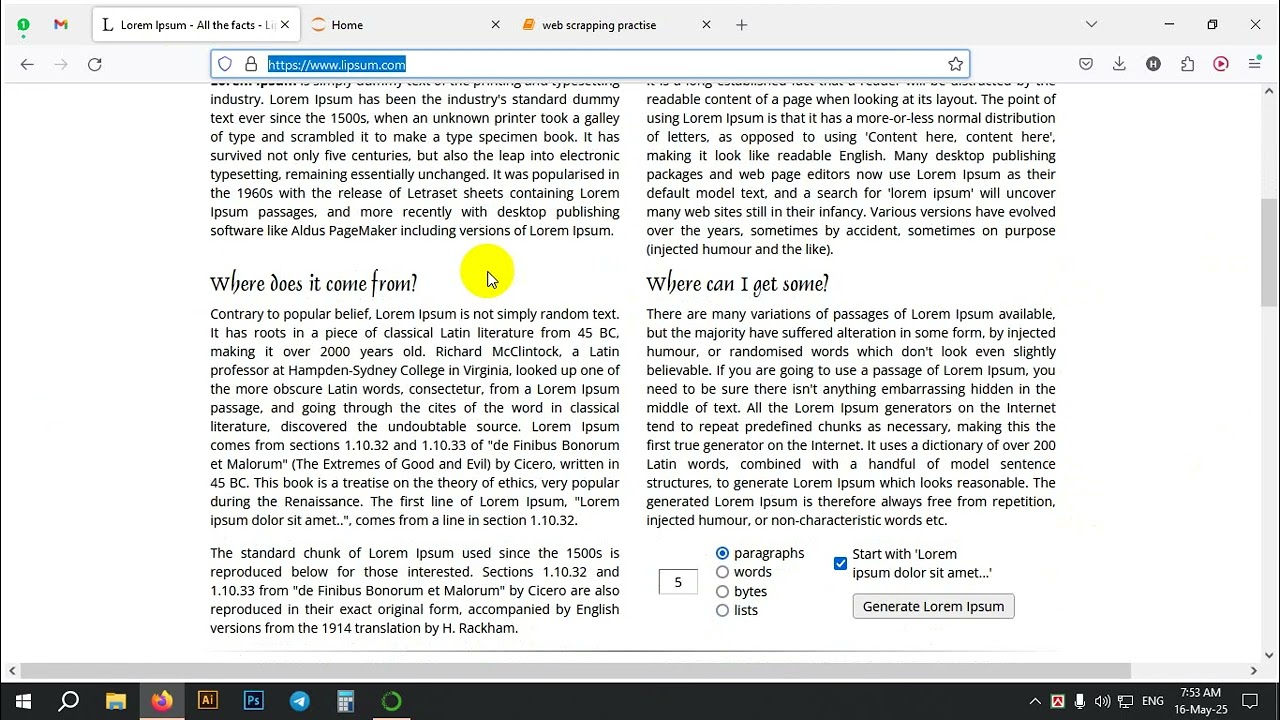1280x720 pixels.
Task: Select the paragraphs radio option
Action: (x=722, y=553)
